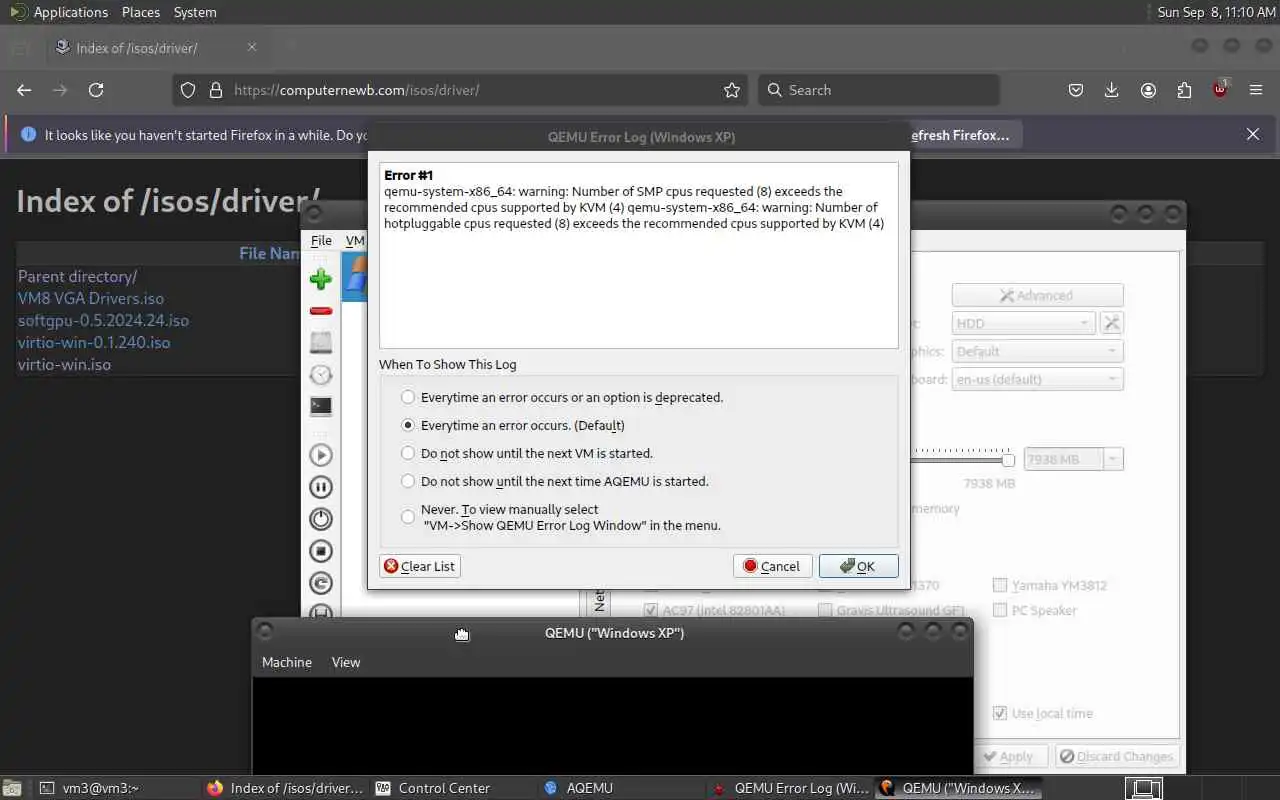The height and width of the screenshot is (800, 1280).
Task: Toggle the AC97 (Intel 82801AA) checkbox
Action: [x=651, y=610]
